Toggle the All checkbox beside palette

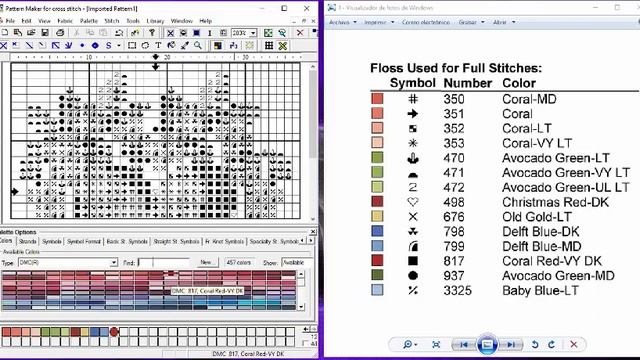[x=306, y=344]
